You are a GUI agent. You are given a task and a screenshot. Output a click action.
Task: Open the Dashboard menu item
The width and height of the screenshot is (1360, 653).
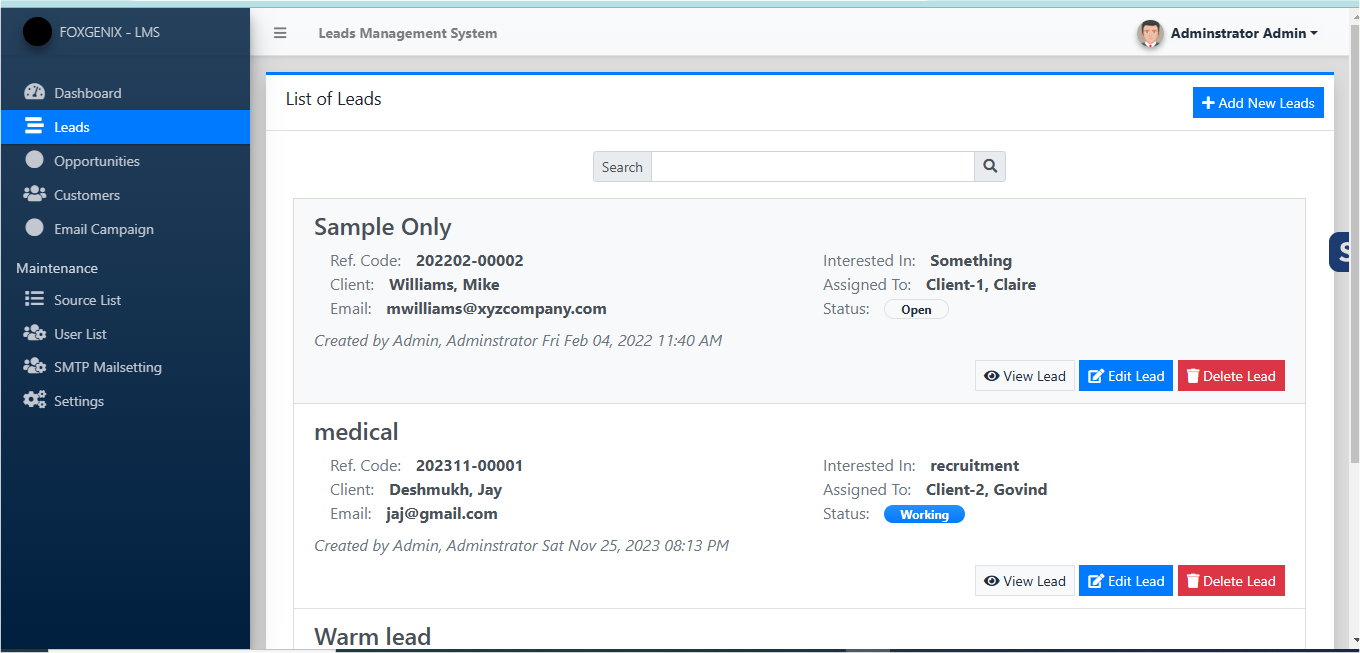[125, 93]
